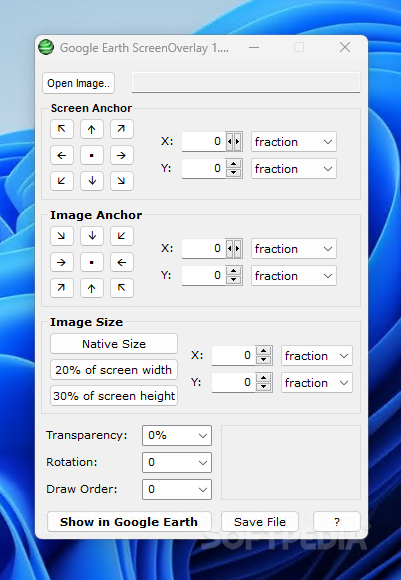Click Image Anchor top-right diagonal arrow button
The width and height of the screenshot is (401, 580).
(122, 236)
